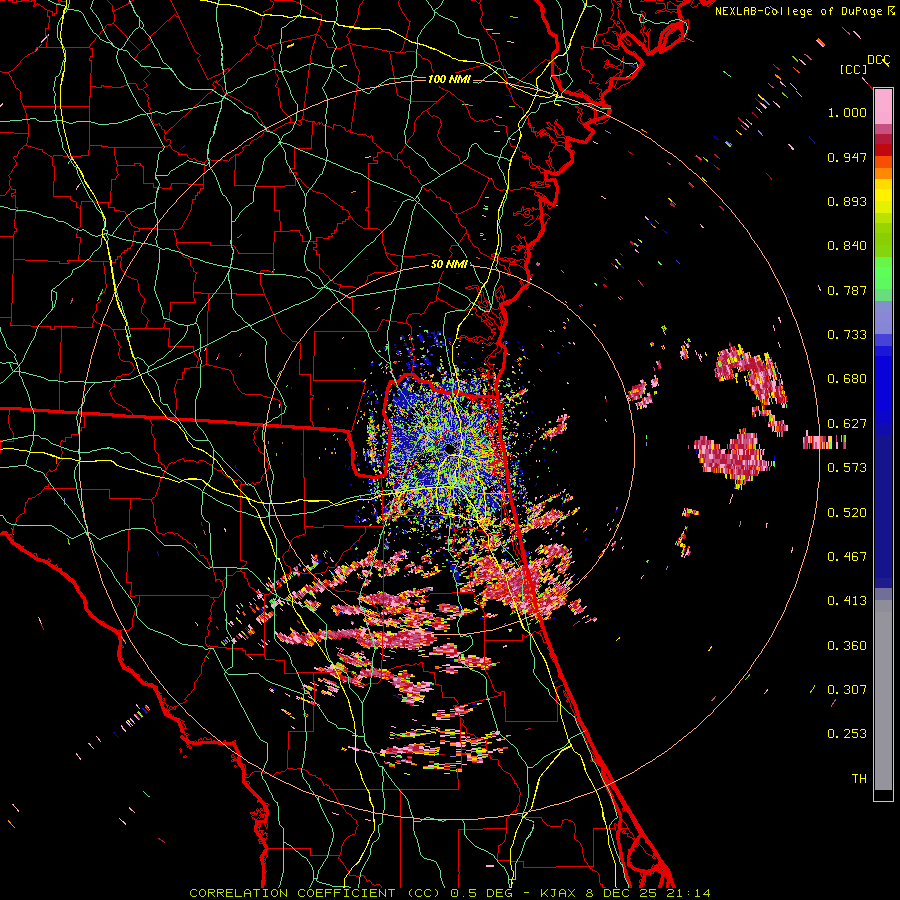Pick the pink swatch at the top of the color bar
The width and height of the screenshot is (900, 900).
click(883, 106)
